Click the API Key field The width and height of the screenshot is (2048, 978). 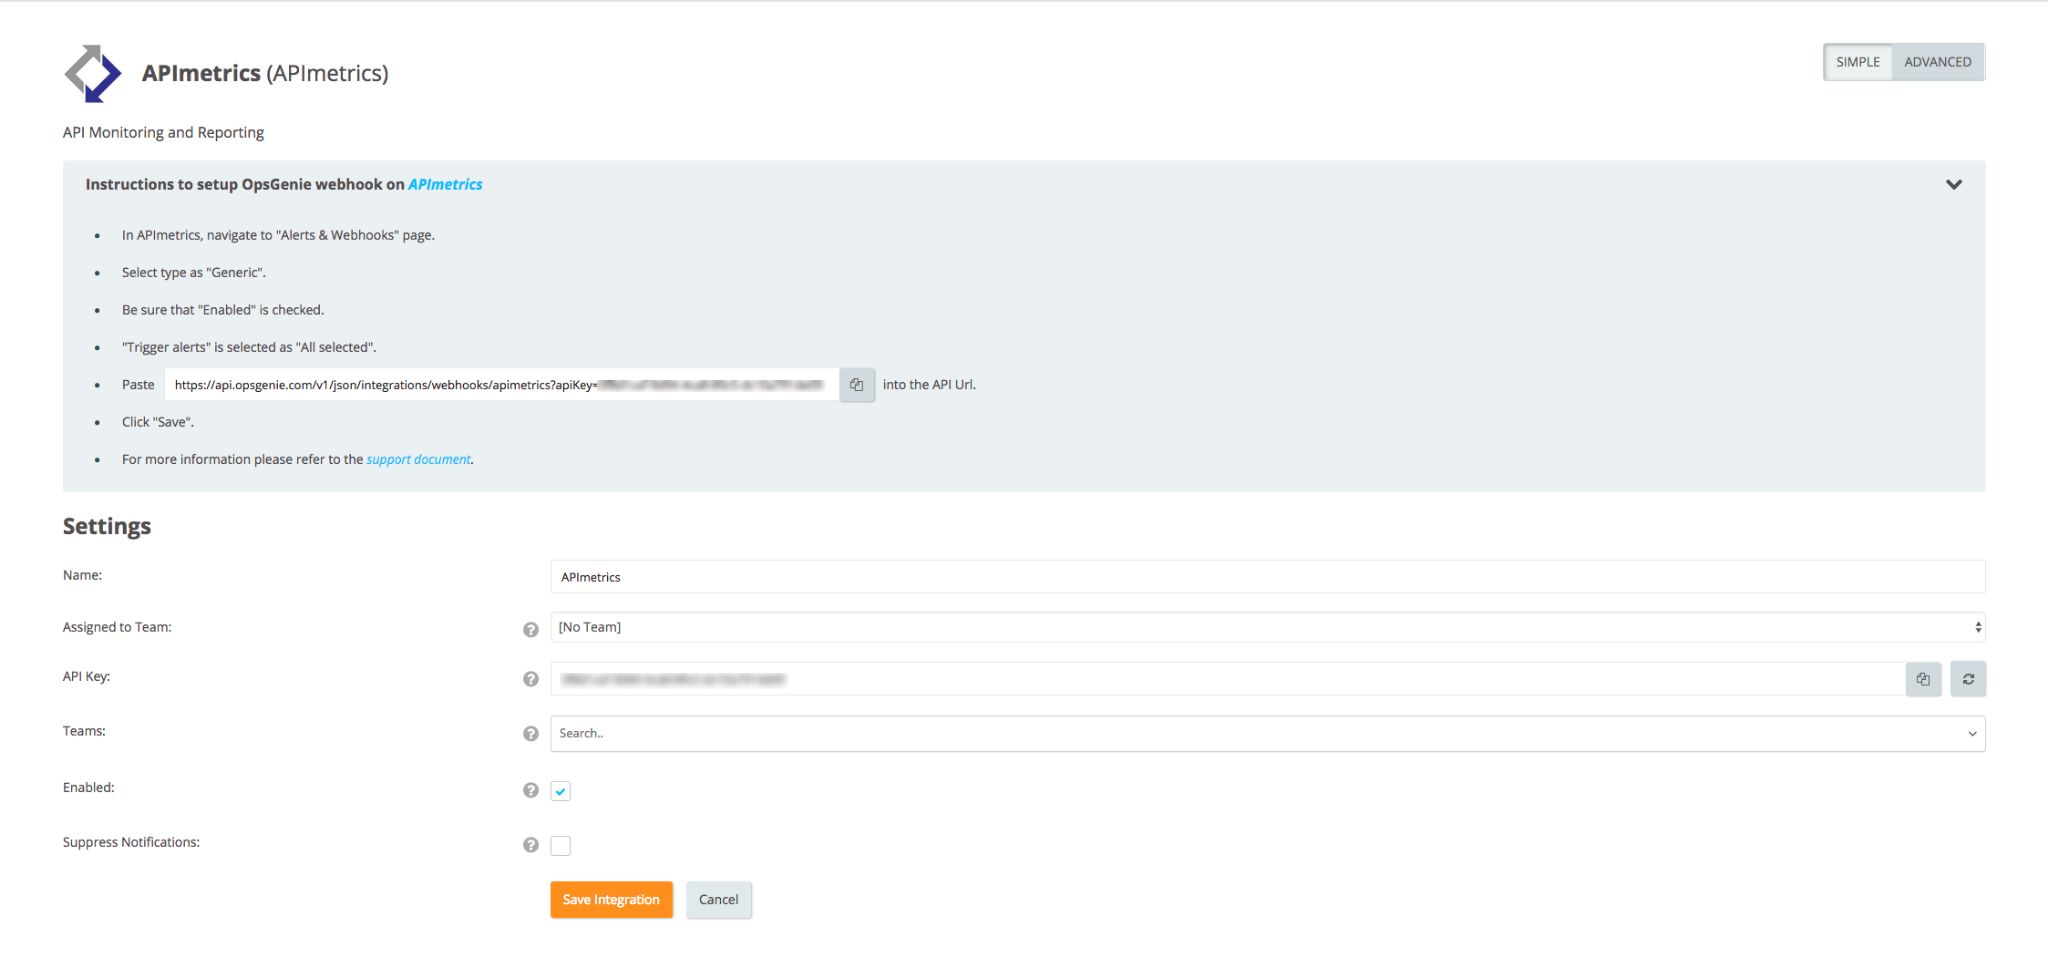click(1228, 679)
